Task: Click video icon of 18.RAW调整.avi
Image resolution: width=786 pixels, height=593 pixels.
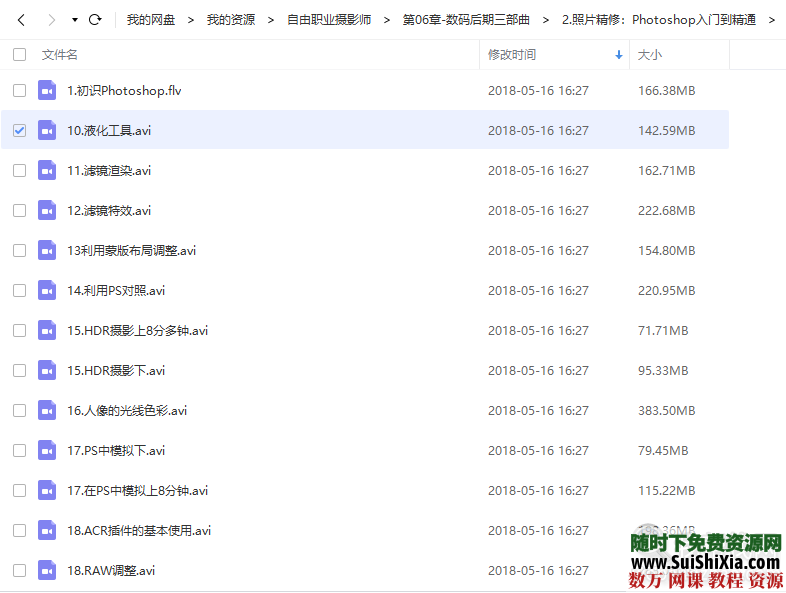Action: [47, 571]
